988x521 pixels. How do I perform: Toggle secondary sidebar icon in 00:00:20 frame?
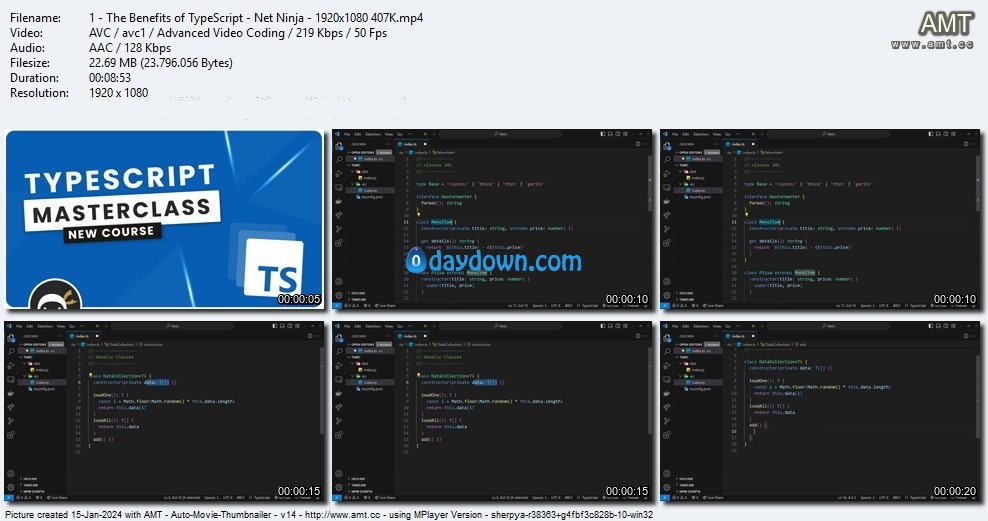click(946, 326)
